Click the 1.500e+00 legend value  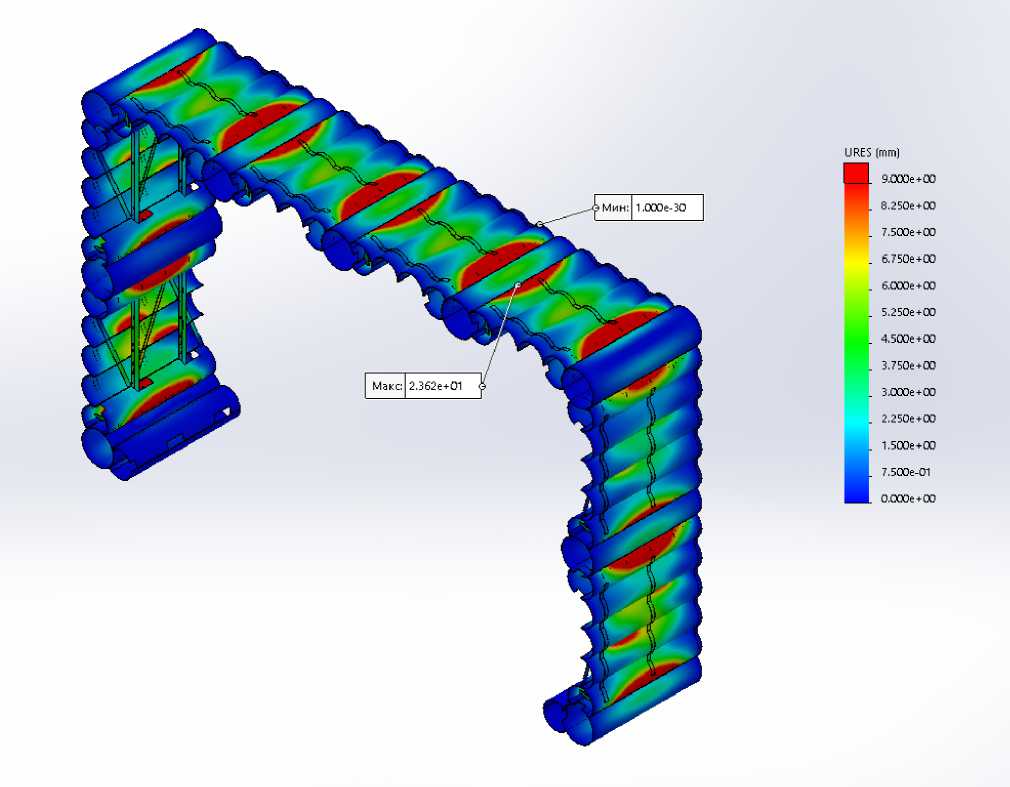908,446
